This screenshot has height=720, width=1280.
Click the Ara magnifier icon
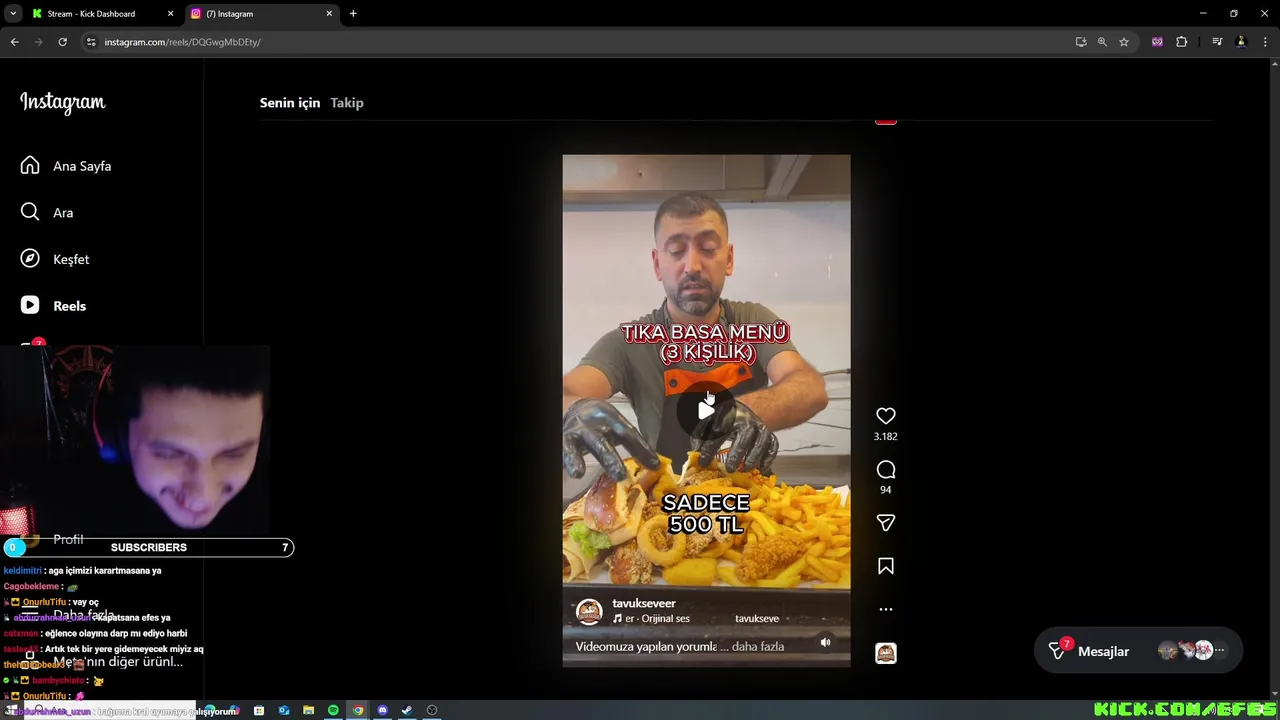point(30,212)
